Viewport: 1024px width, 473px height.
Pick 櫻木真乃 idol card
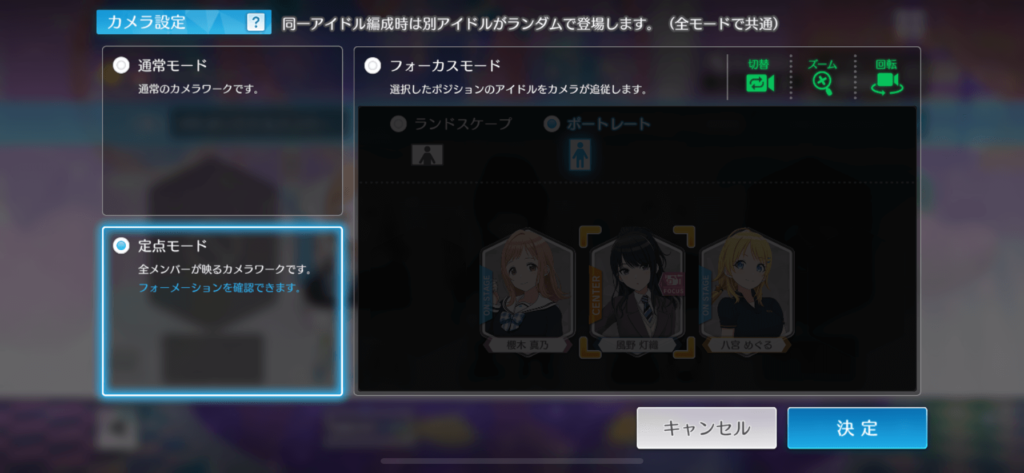tap(528, 291)
